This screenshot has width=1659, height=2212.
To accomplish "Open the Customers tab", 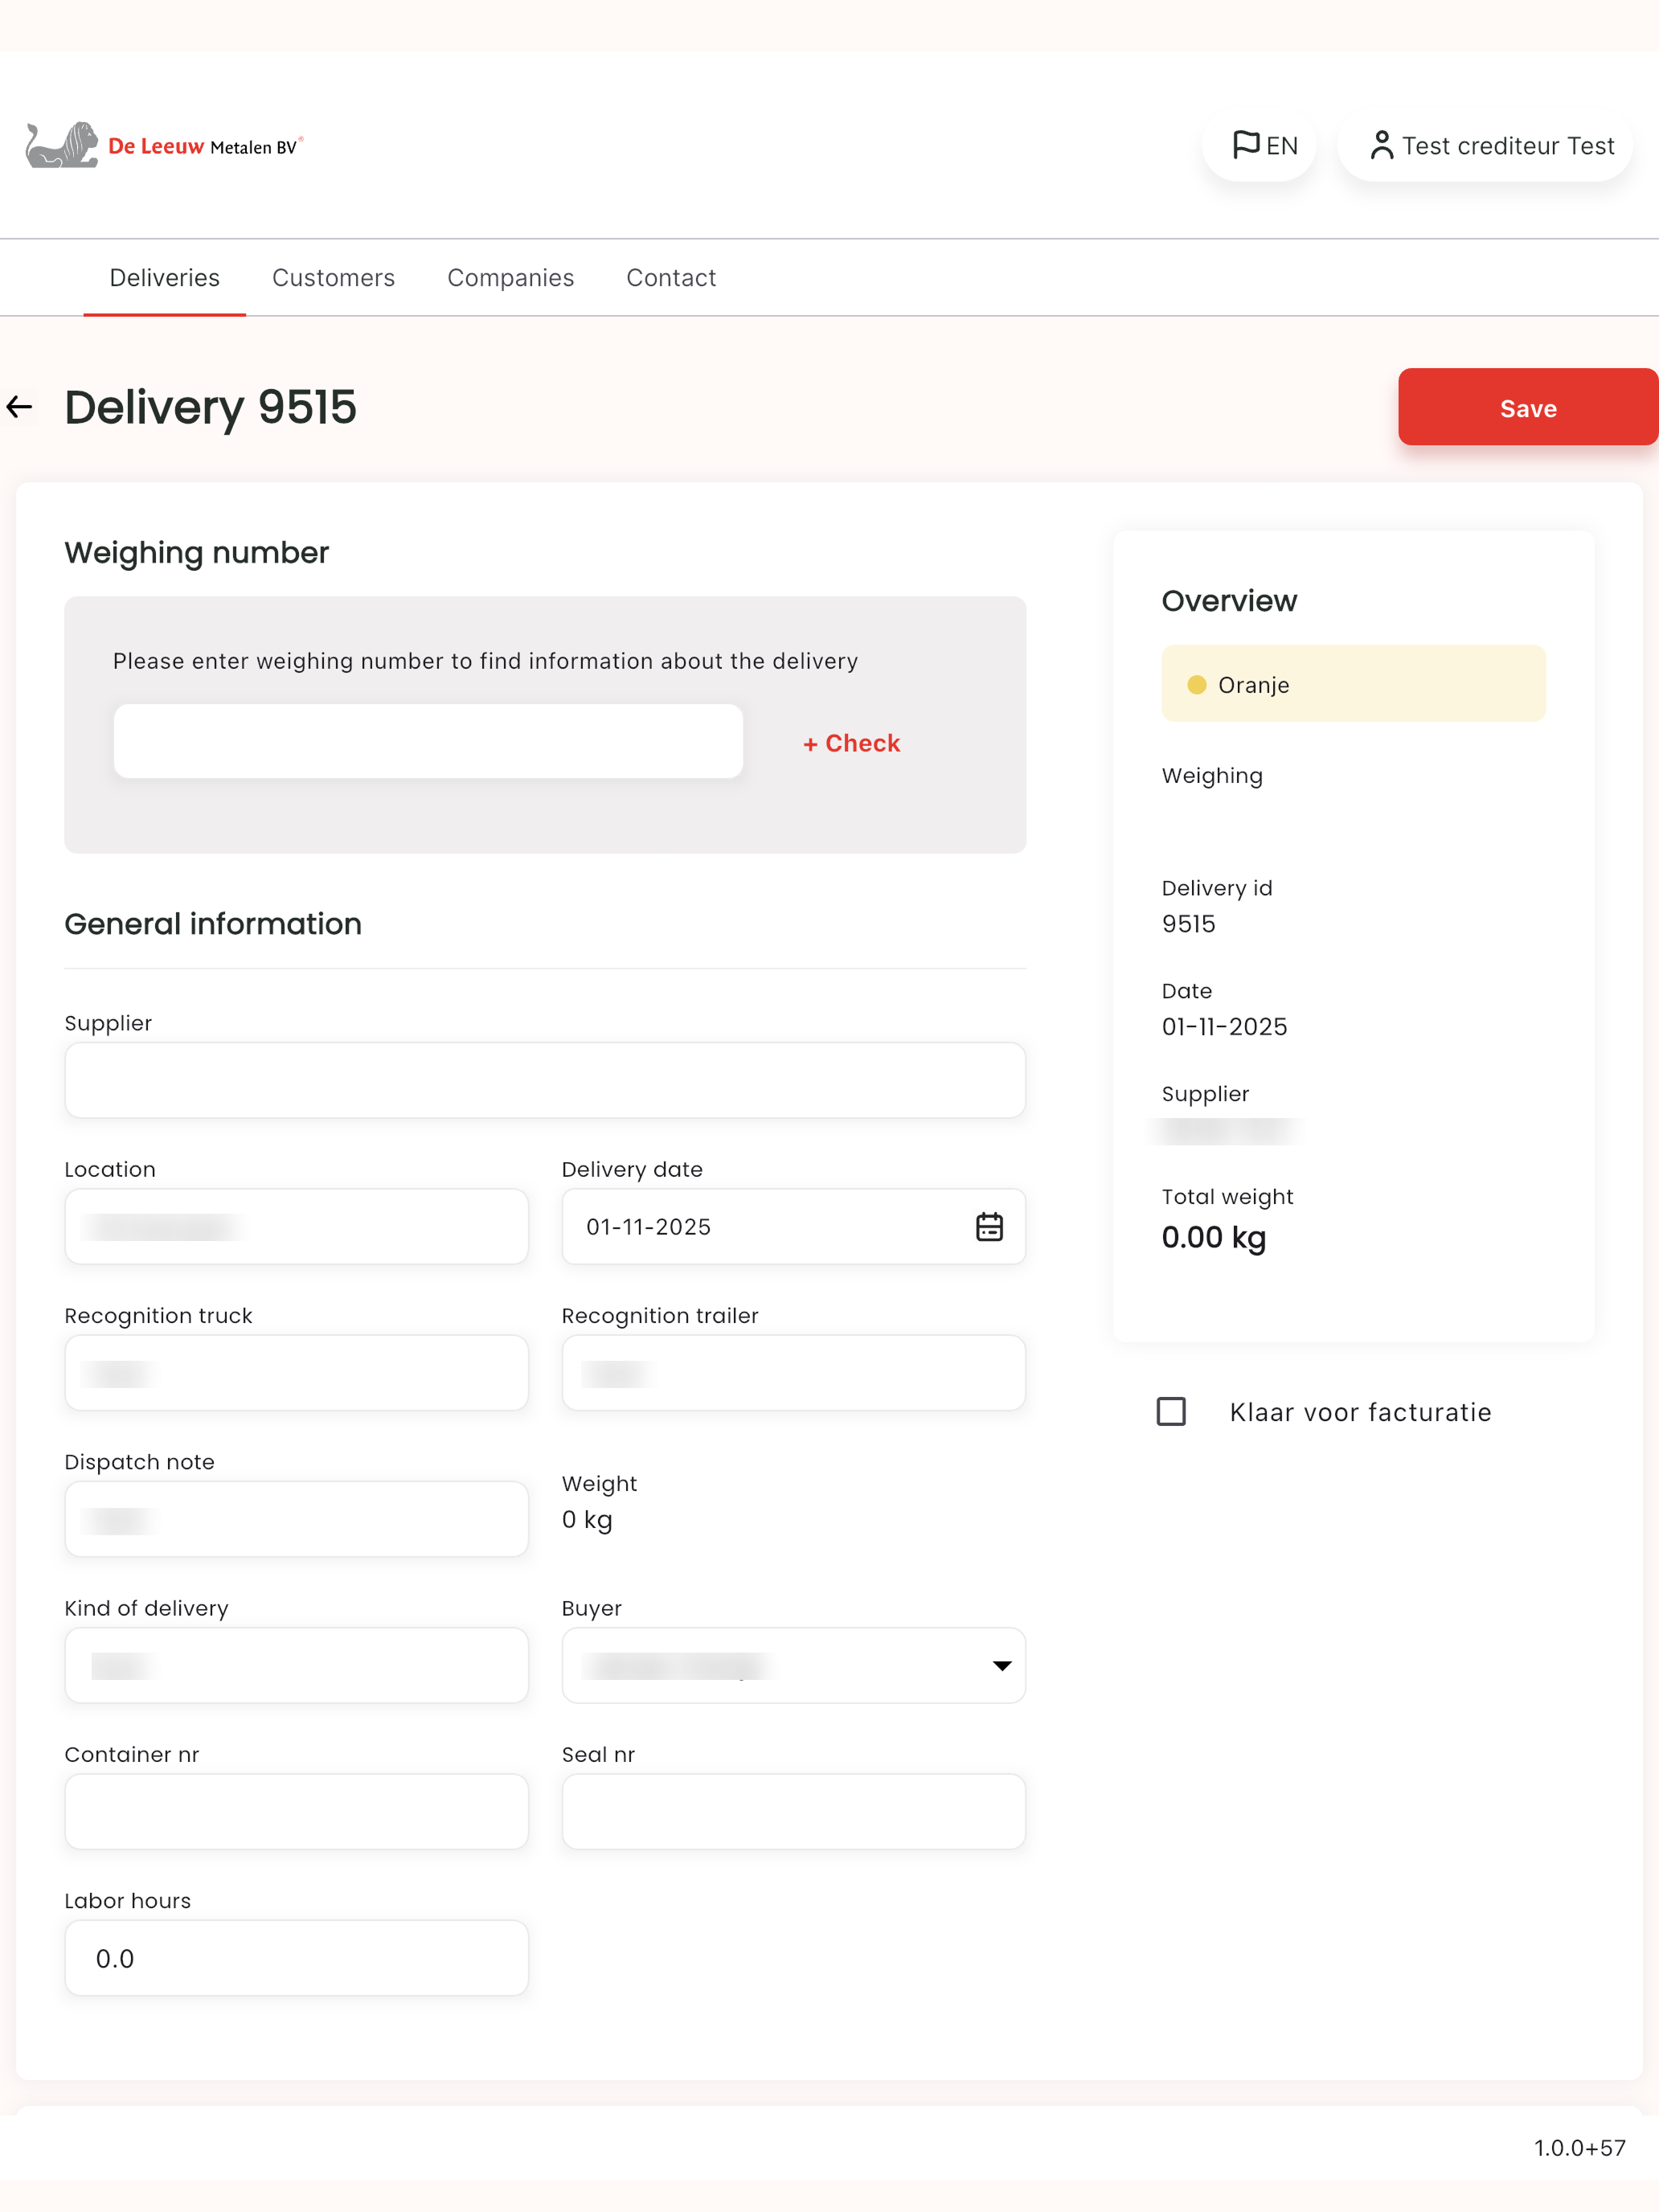I will pos(334,278).
